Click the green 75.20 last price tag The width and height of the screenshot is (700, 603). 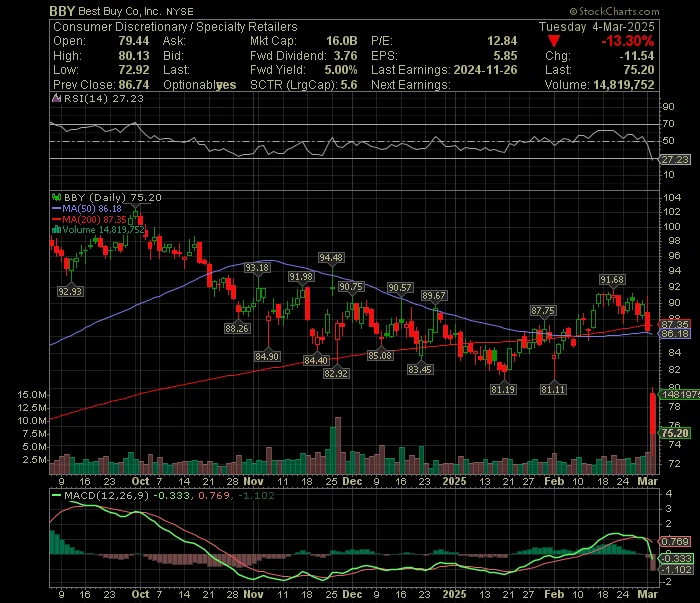click(x=675, y=433)
